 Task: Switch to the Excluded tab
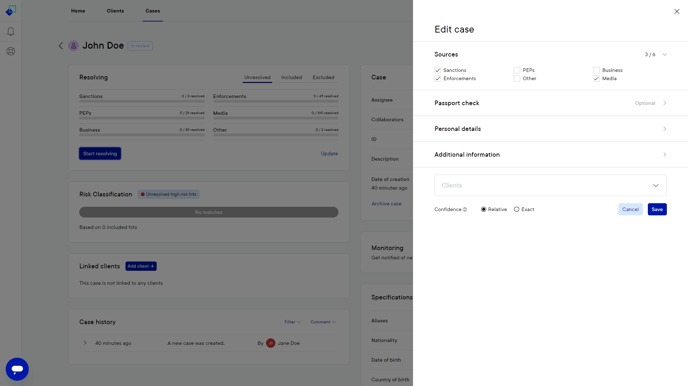pyautogui.click(x=323, y=77)
